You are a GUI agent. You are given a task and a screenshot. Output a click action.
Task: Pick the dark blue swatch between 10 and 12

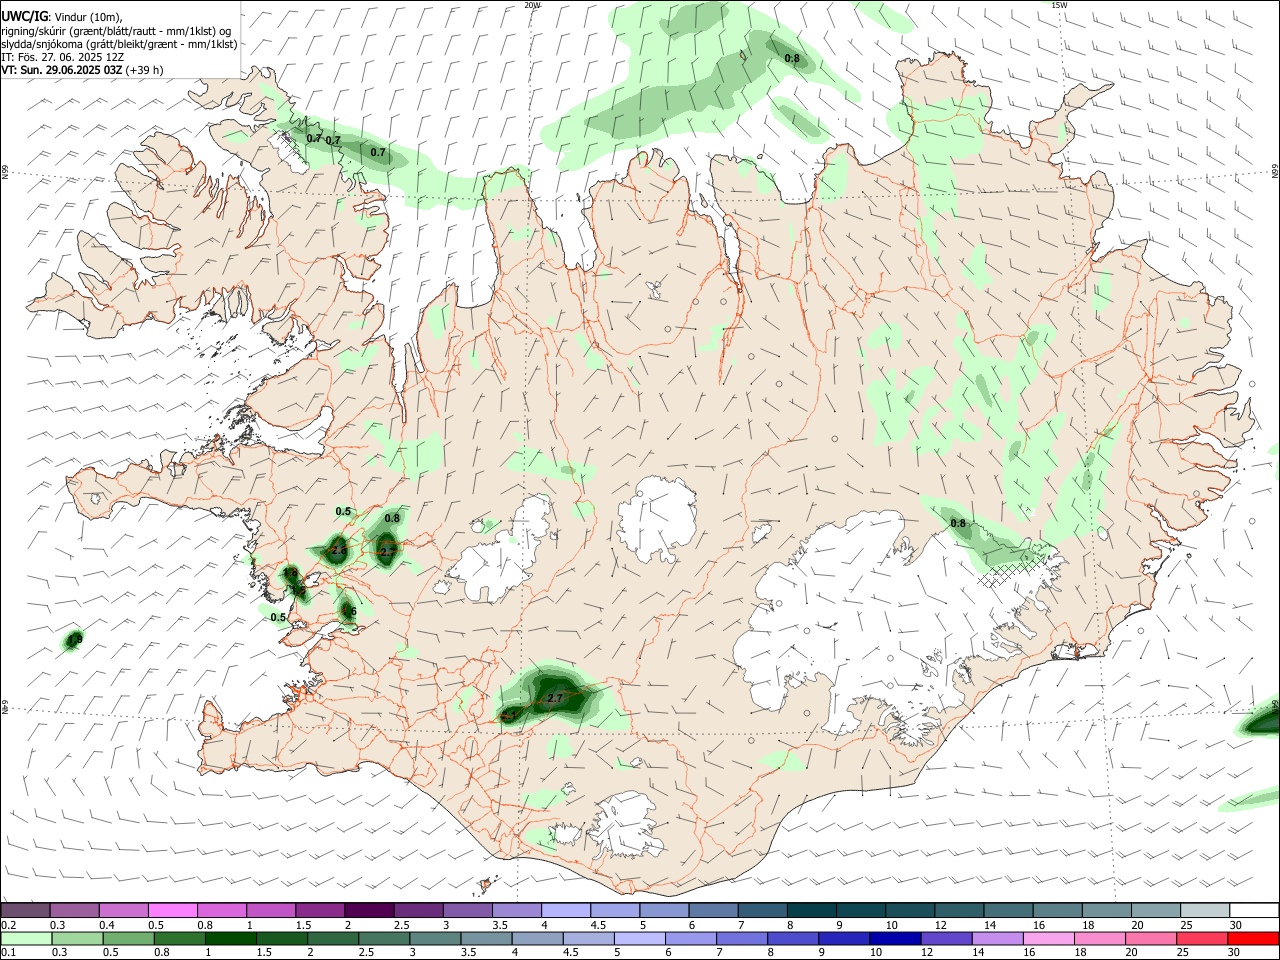[x=895, y=939]
